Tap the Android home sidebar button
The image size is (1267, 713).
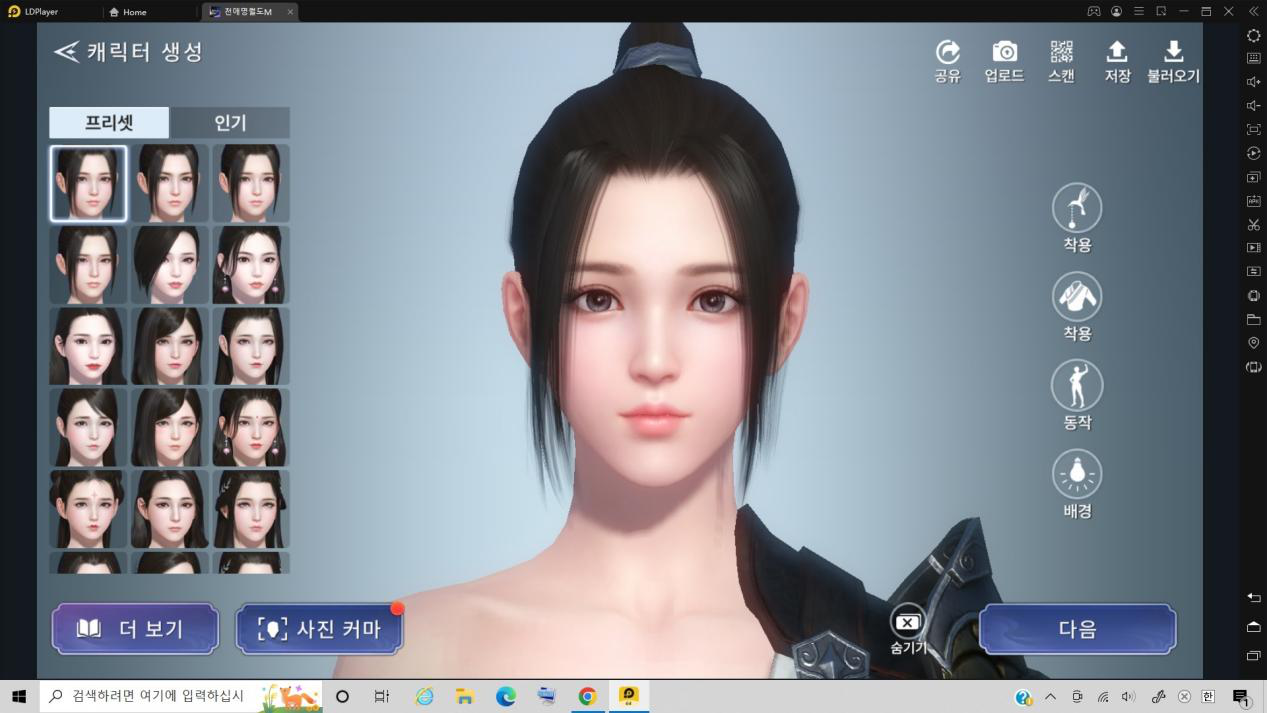tap(1253, 626)
